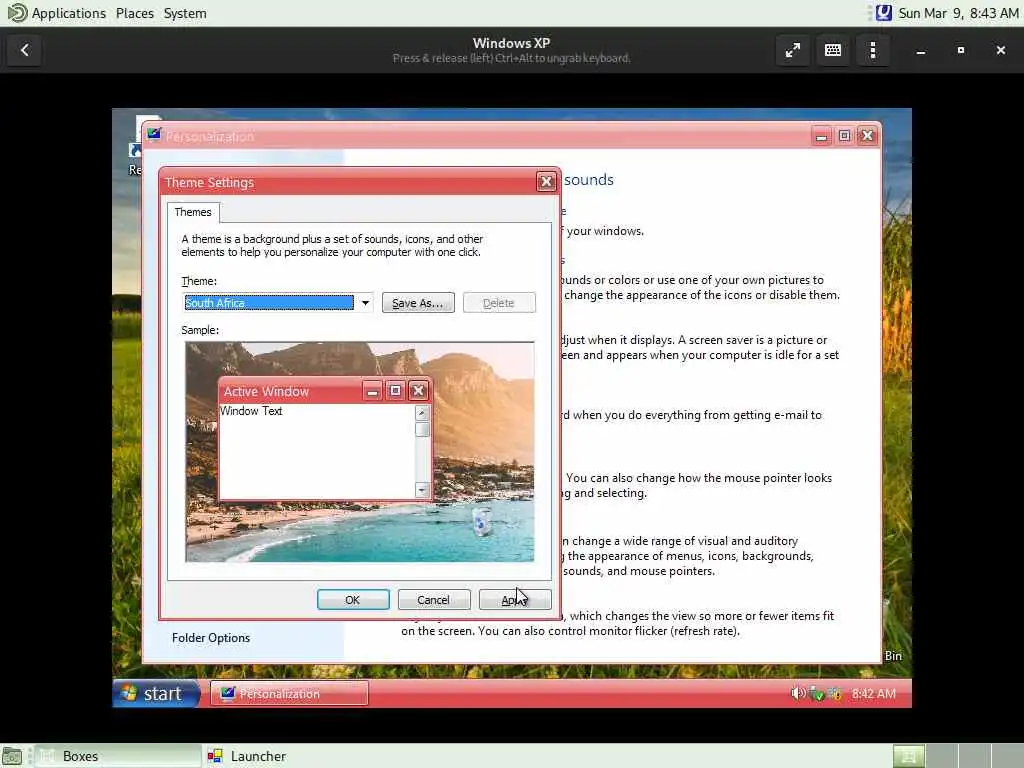Click the tray icon left of the date
Viewport: 1024px width, 768px height.
(x=884, y=13)
